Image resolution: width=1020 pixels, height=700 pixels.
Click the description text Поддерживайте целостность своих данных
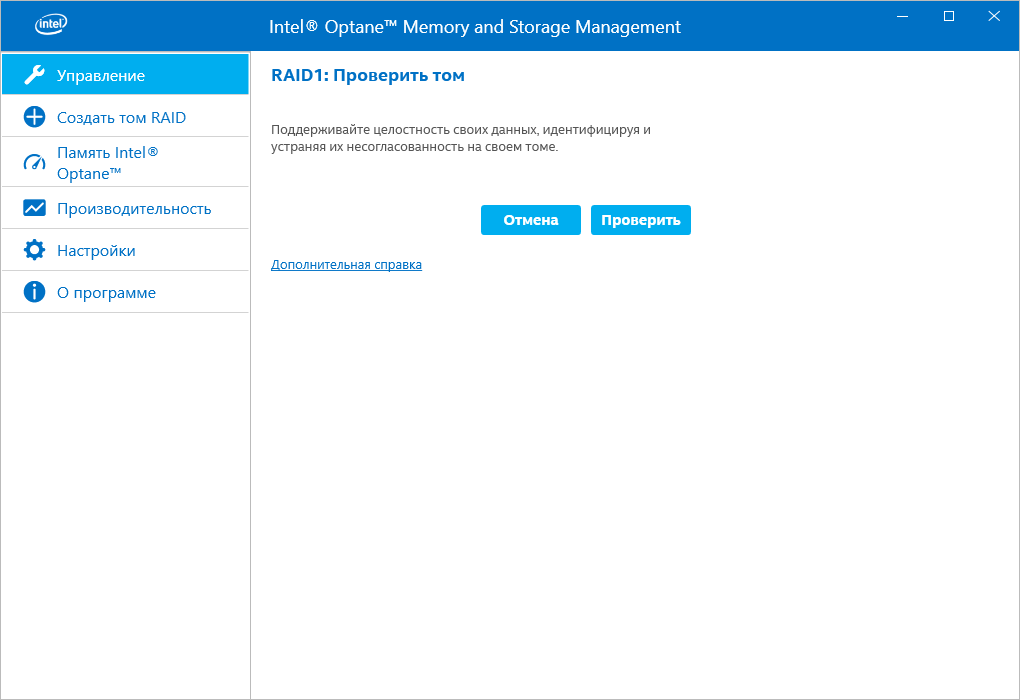click(461, 138)
